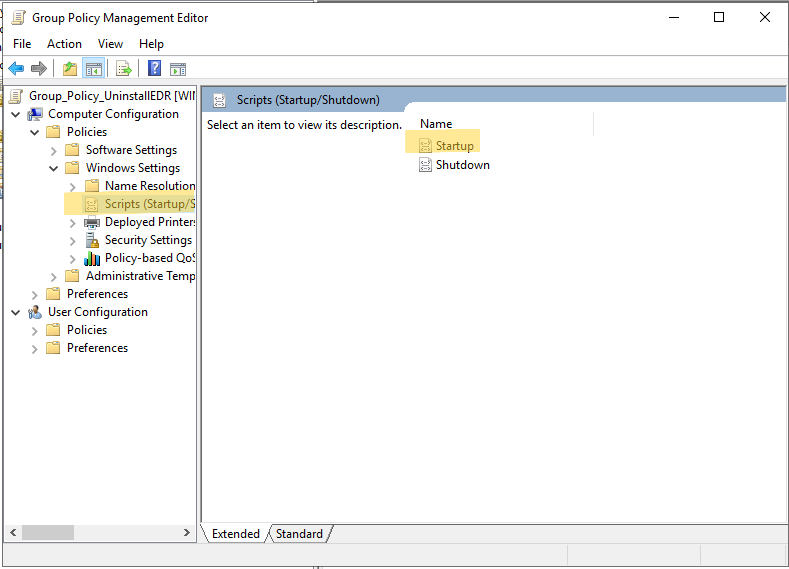Image resolution: width=789 pixels, height=569 pixels.
Task: Open the Help menu
Action: tap(151, 44)
